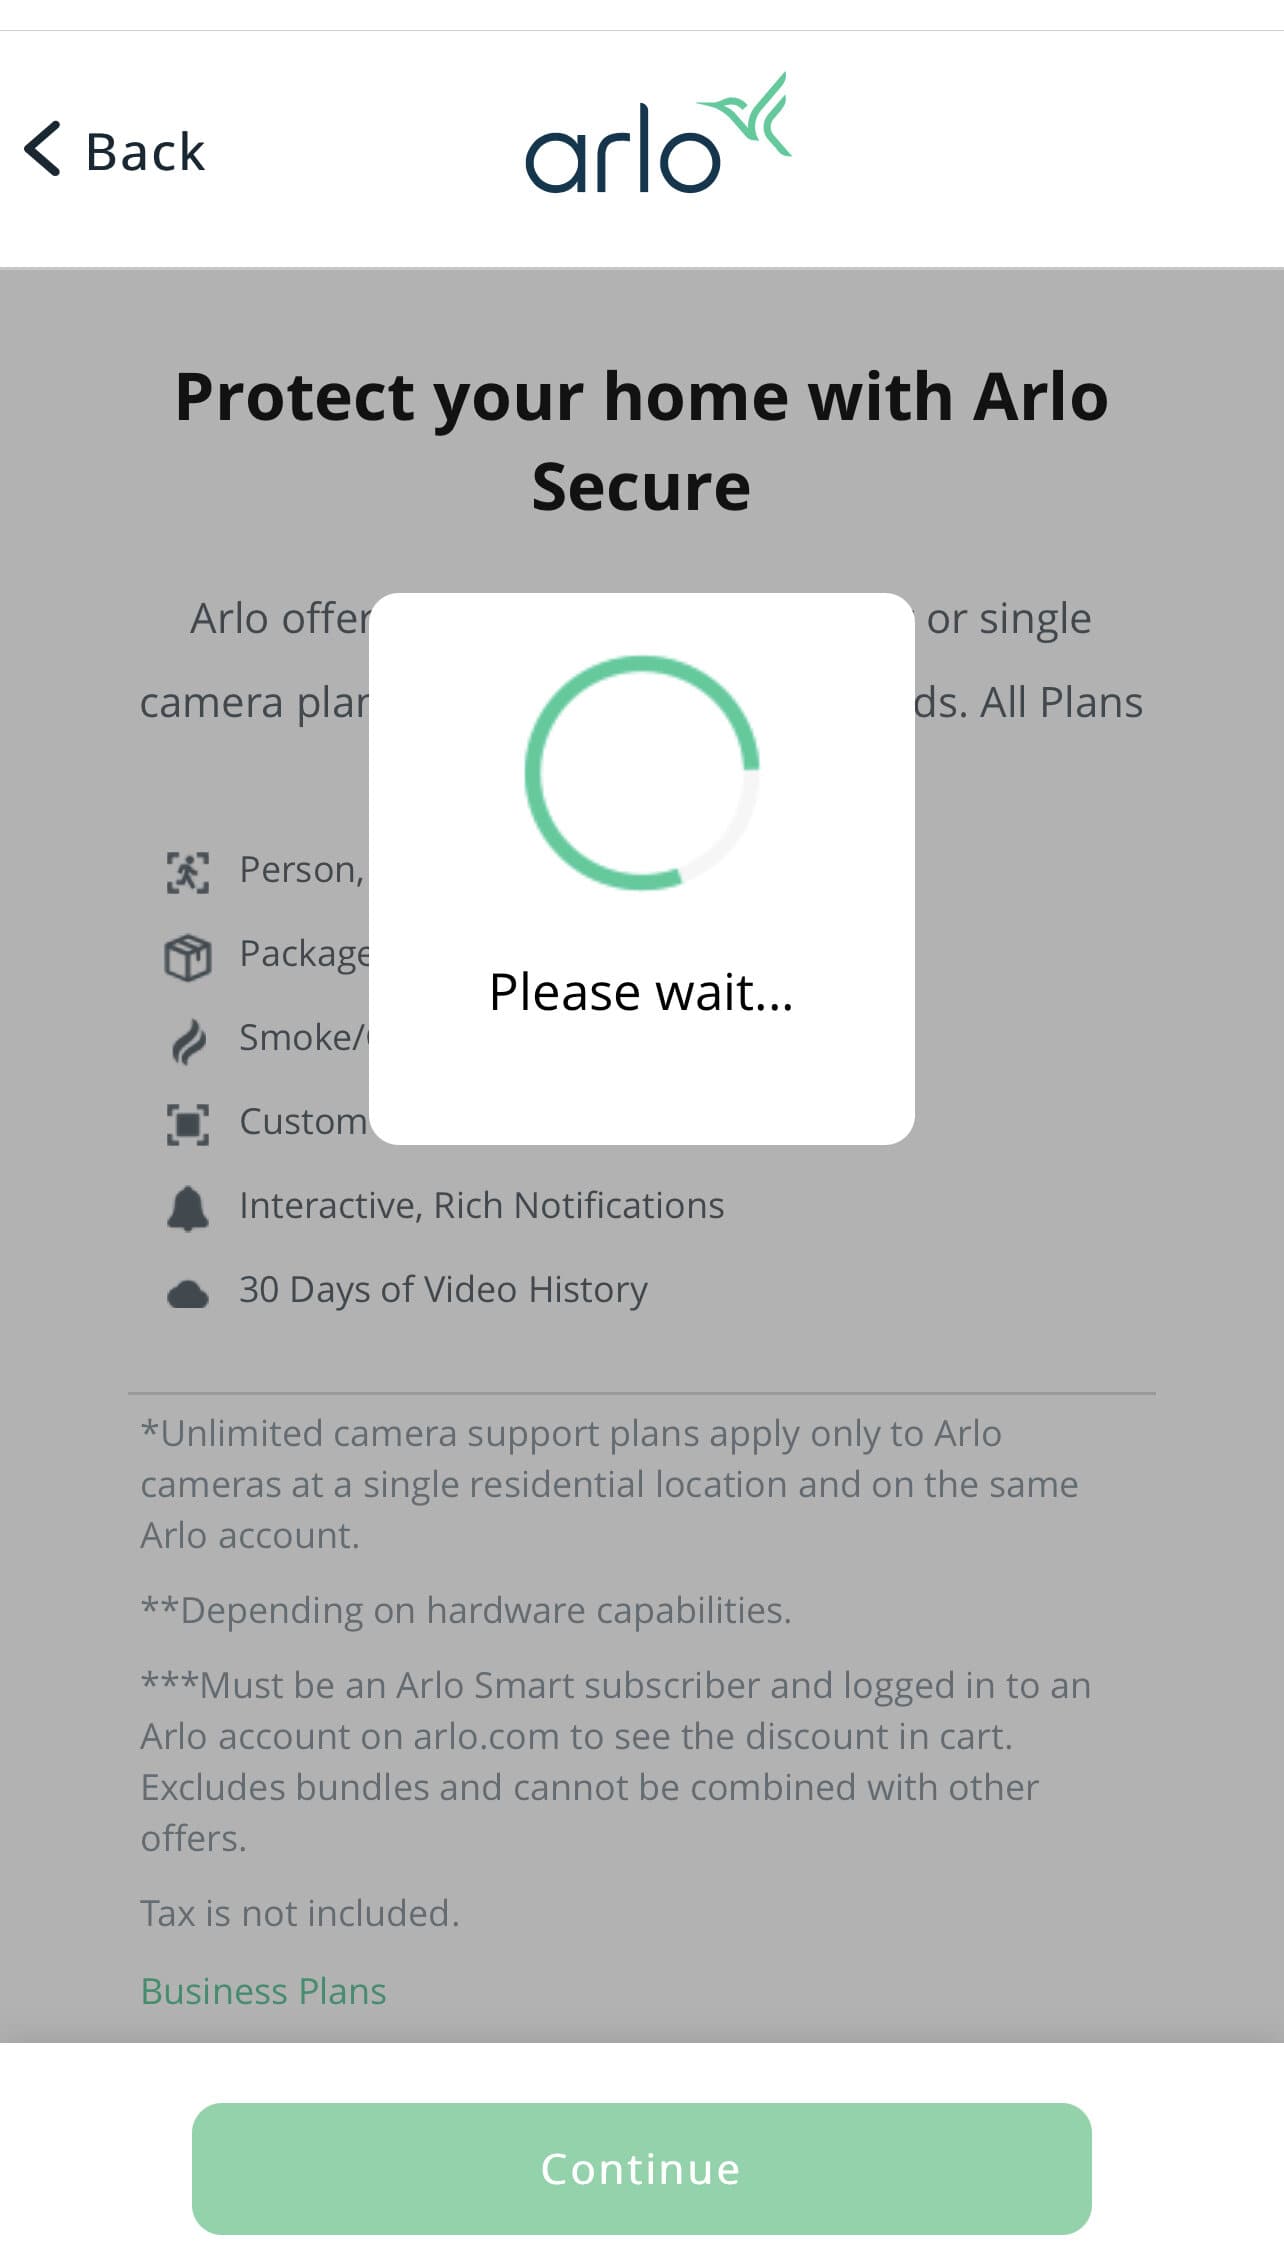Click the "Please wait..." message
The width and height of the screenshot is (1284, 2268).
tap(641, 993)
